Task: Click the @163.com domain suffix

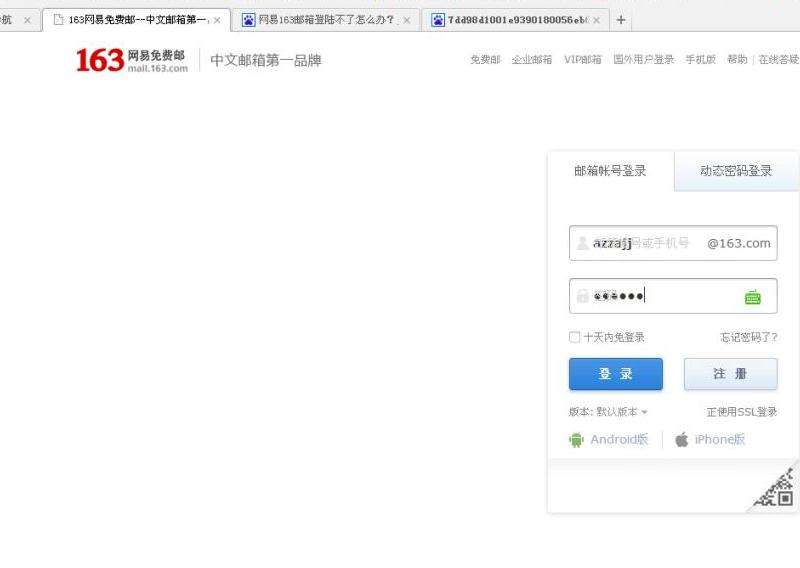Action: 739,243
